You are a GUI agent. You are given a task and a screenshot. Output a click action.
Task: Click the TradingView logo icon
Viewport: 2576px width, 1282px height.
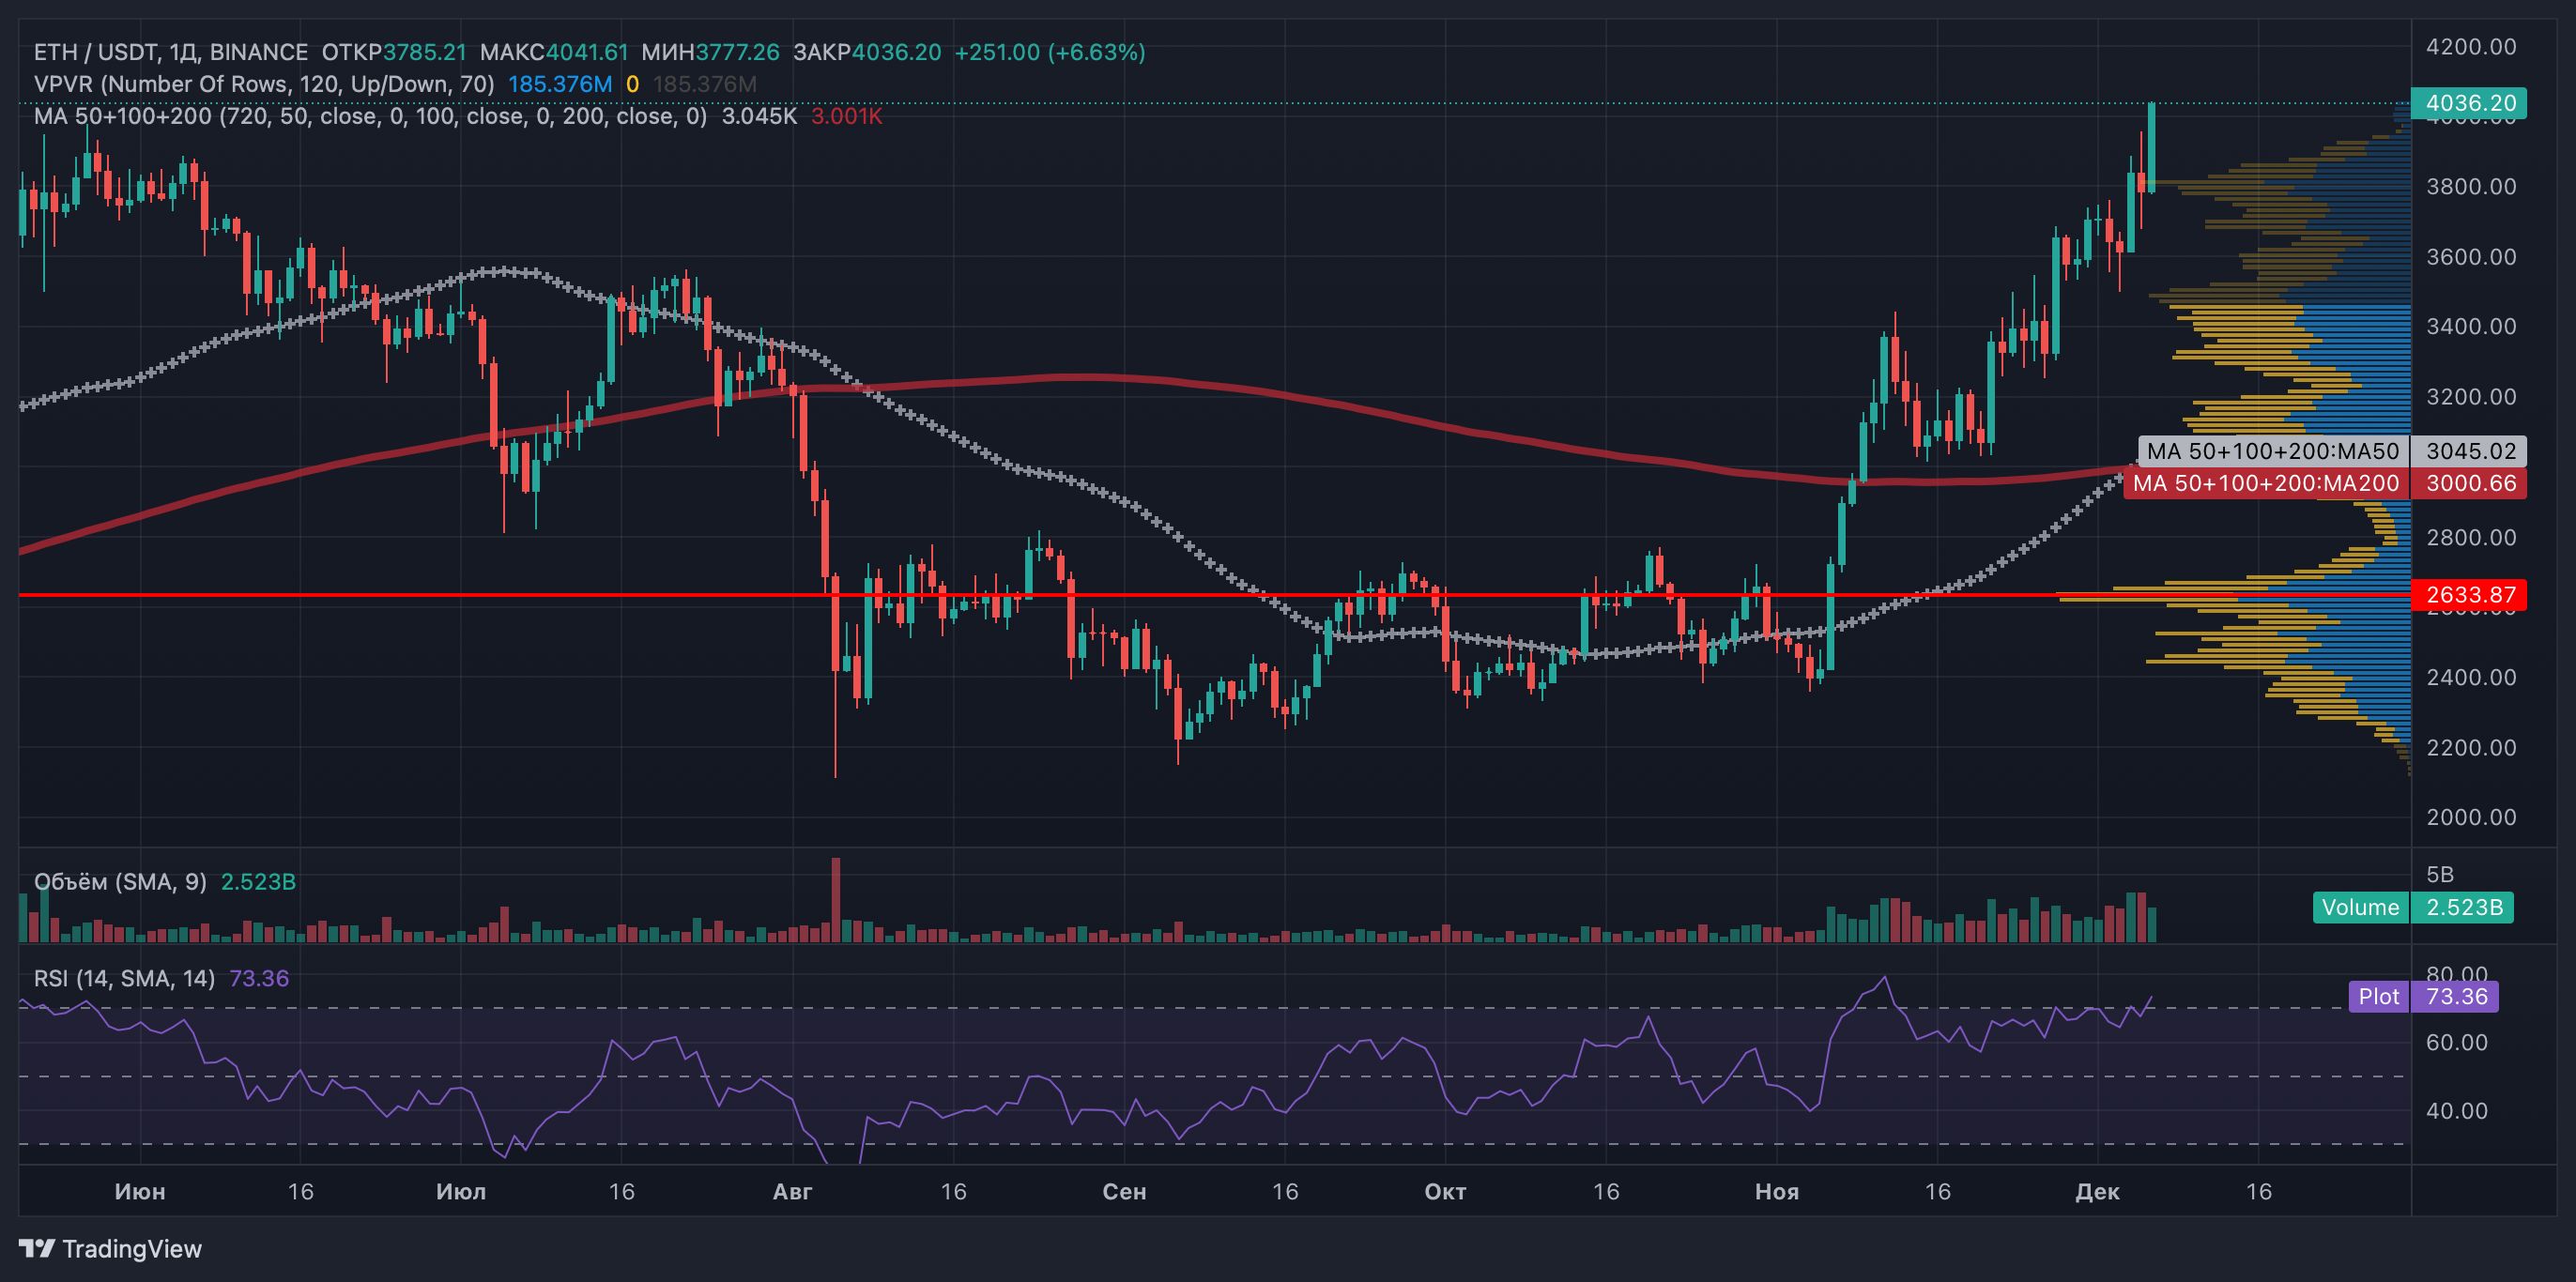click(x=37, y=1248)
